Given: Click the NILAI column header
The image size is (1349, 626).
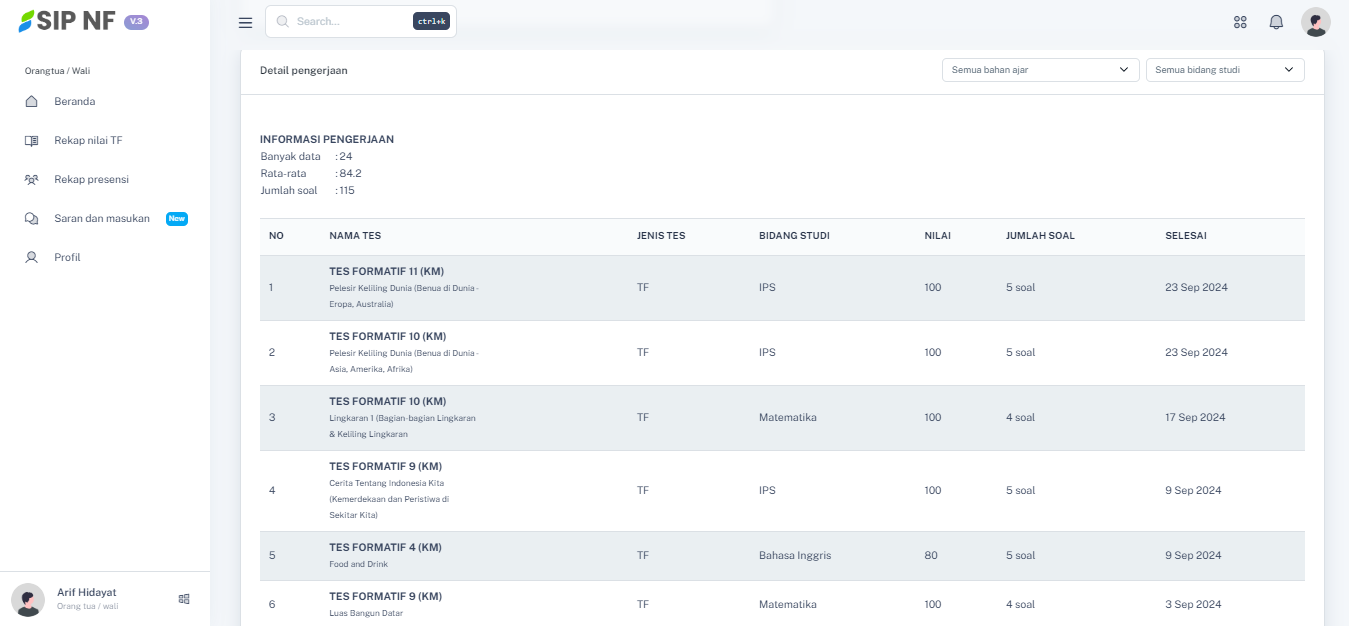Looking at the screenshot, I should [x=937, y=236].
